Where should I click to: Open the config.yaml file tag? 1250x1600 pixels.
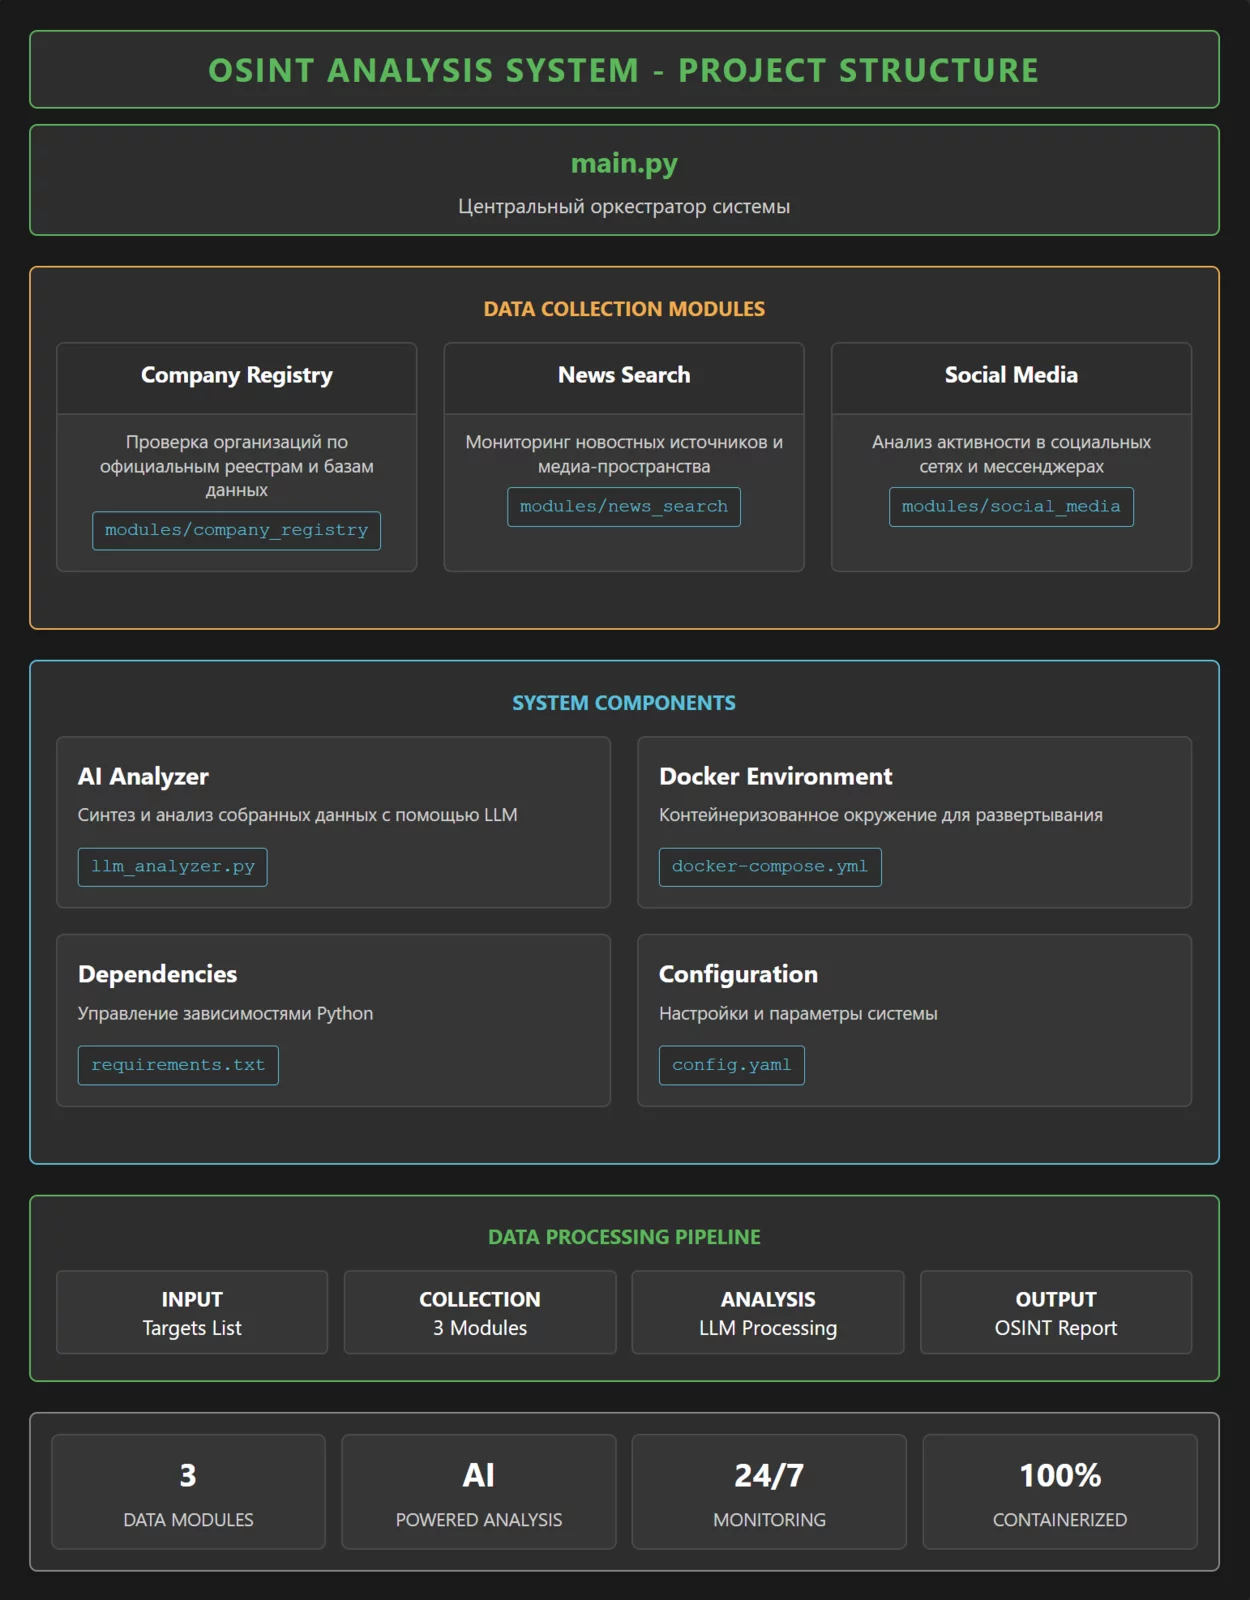click(x=731, y=1065)
